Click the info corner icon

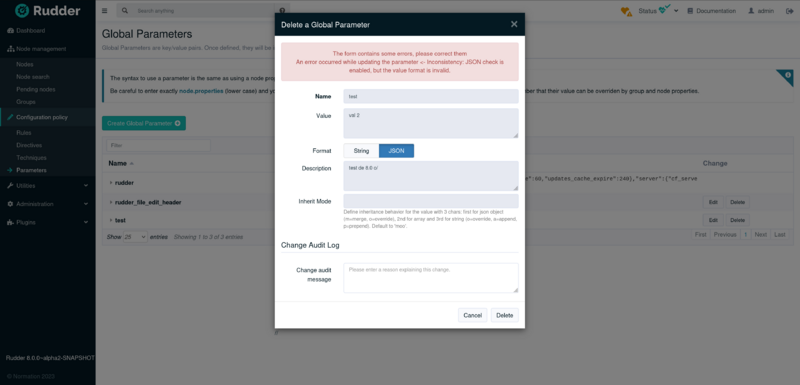(x=787, y=75)
